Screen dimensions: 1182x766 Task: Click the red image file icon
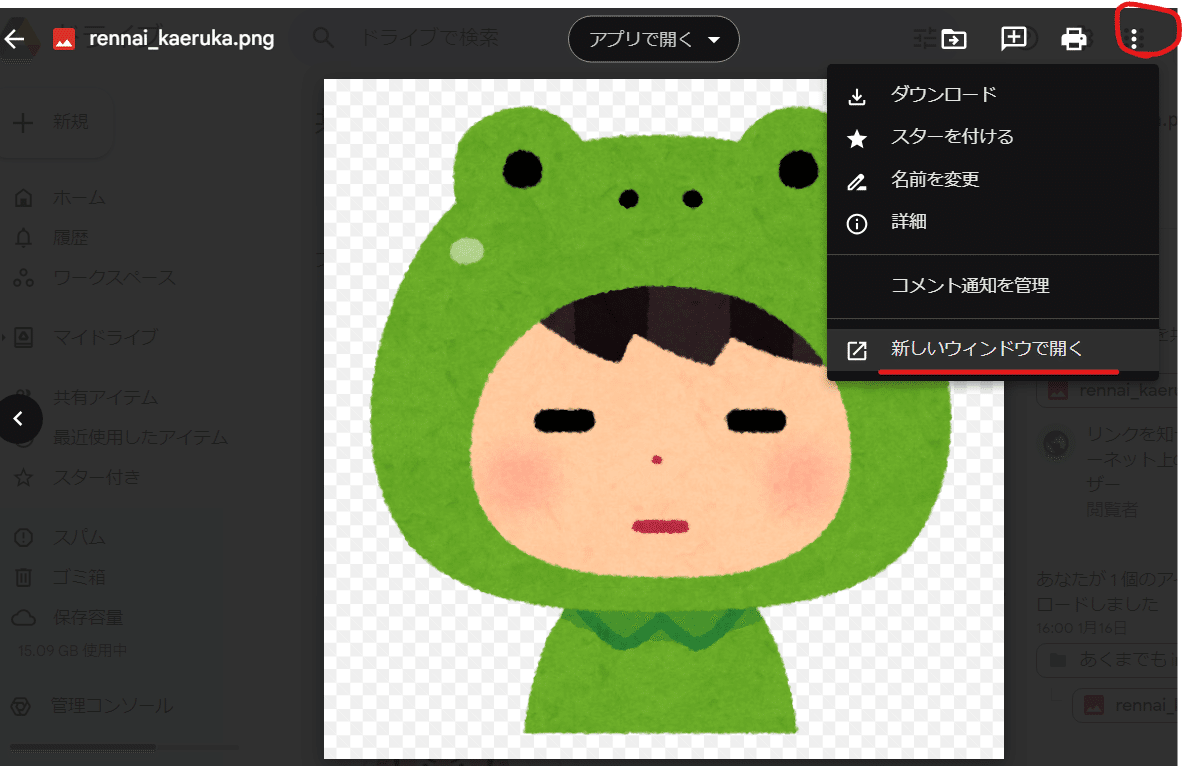pos(64,38)
